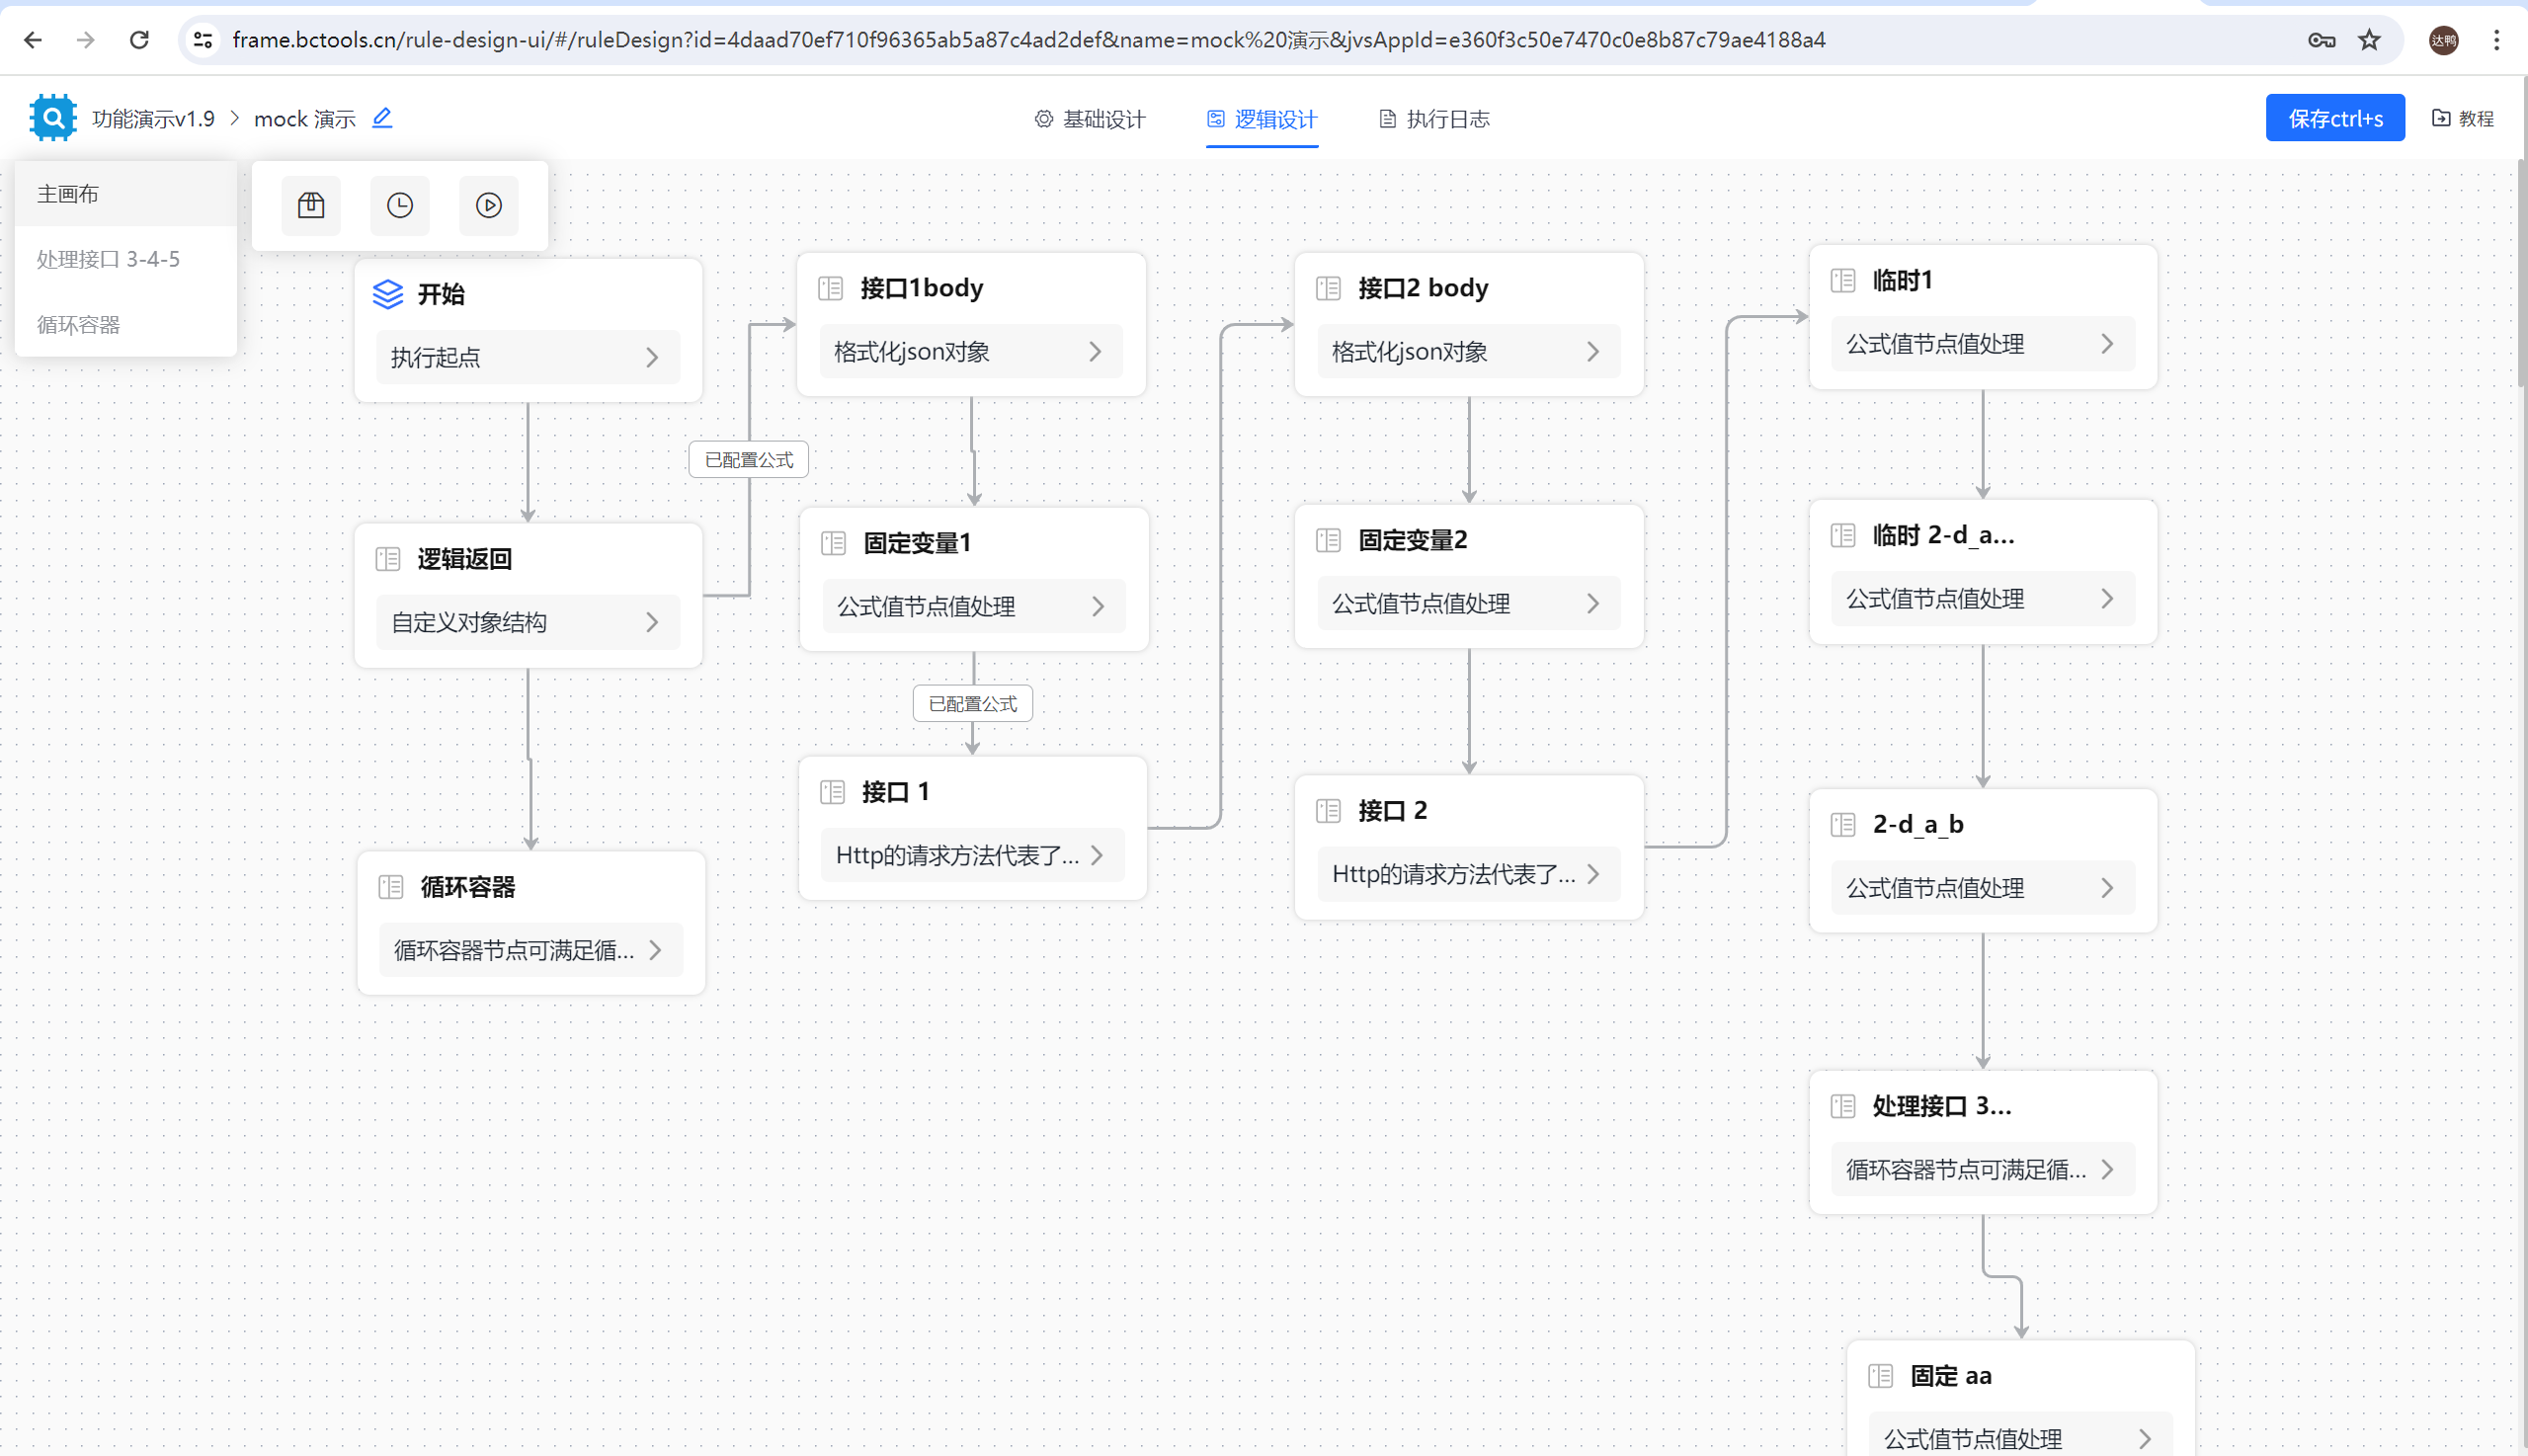Screen dimensions: 2528x1456
Task: Open the 教程 tutorial link
Action: click(x=2463, y=119)
